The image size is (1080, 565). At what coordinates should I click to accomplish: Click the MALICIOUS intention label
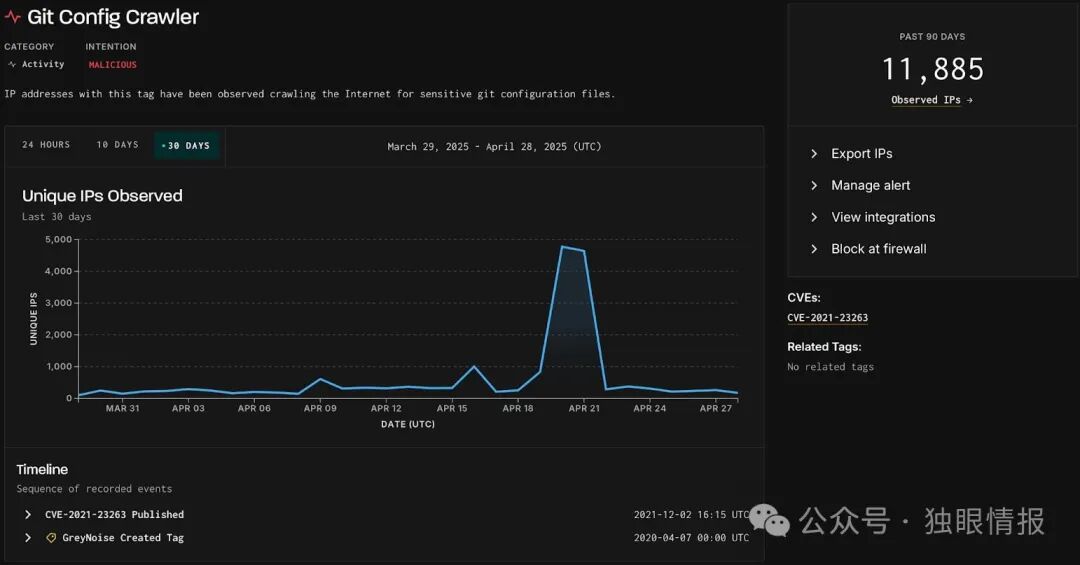coord(112,65)
